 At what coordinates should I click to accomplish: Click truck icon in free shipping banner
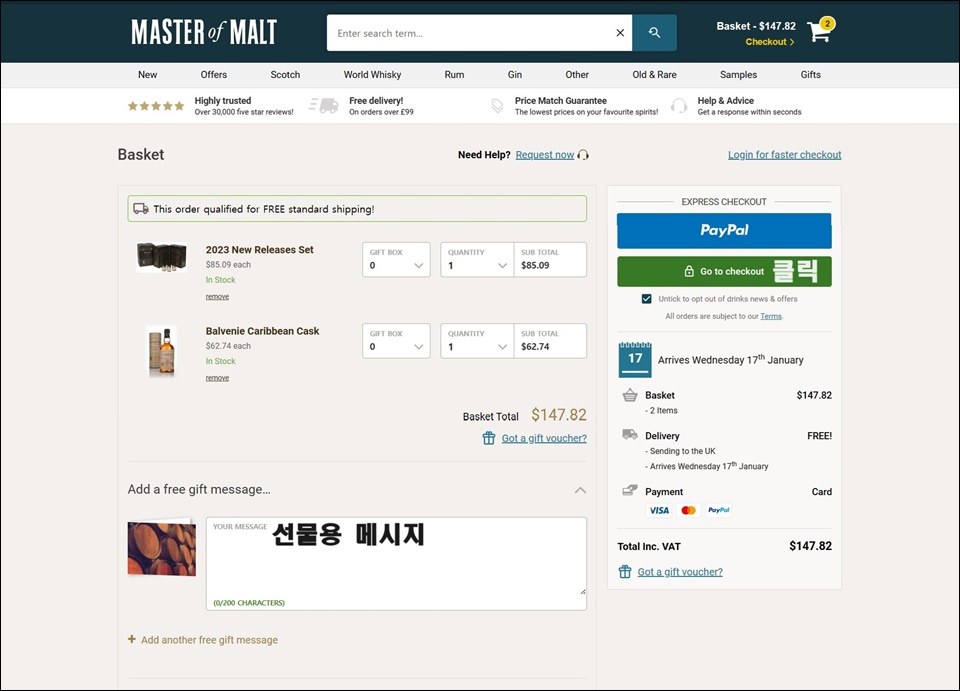pyautogui.click(x=141, y=209)
